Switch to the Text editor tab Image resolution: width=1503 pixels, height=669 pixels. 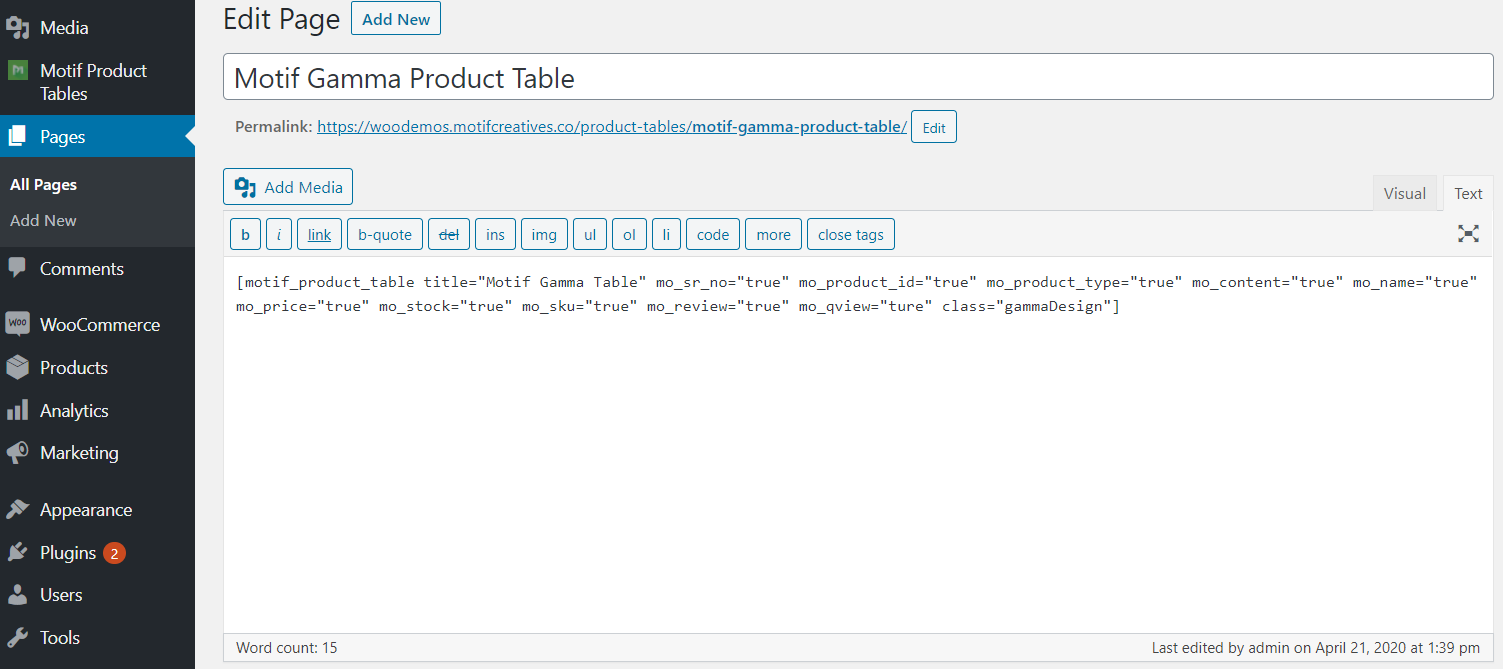(x=1468, y=193)
